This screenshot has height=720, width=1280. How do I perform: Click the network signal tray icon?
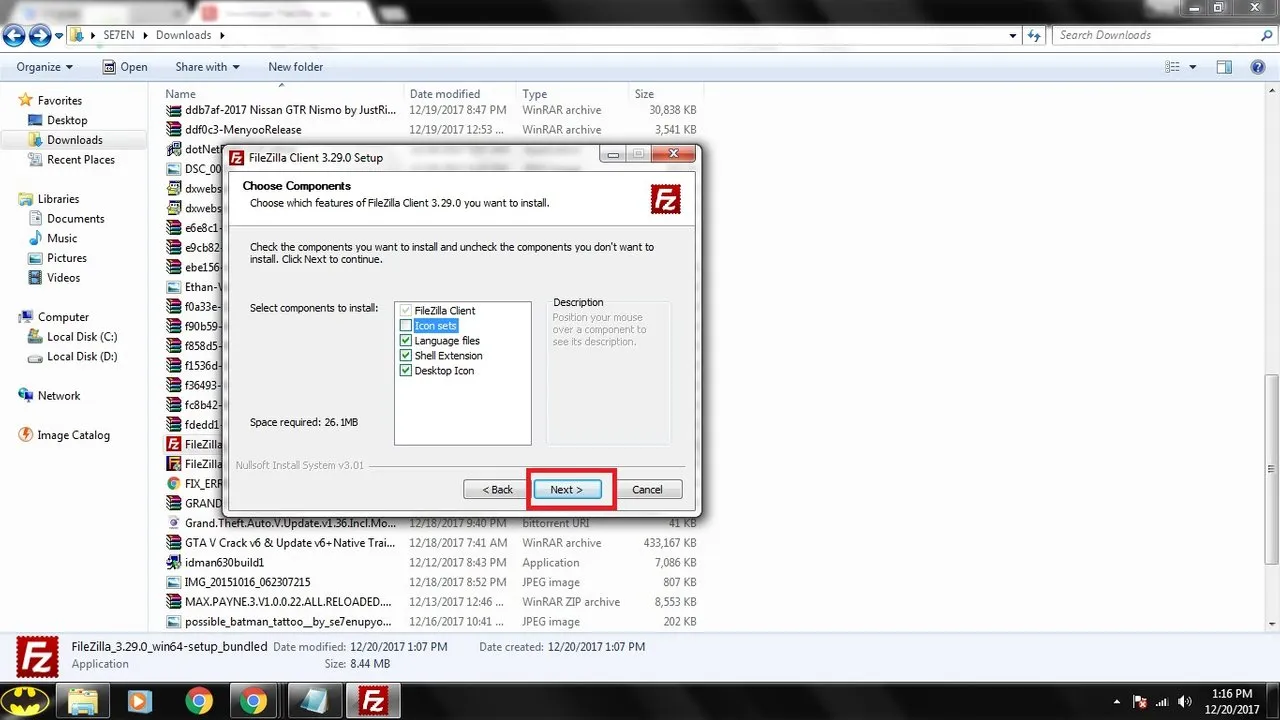coord(1162,701)
